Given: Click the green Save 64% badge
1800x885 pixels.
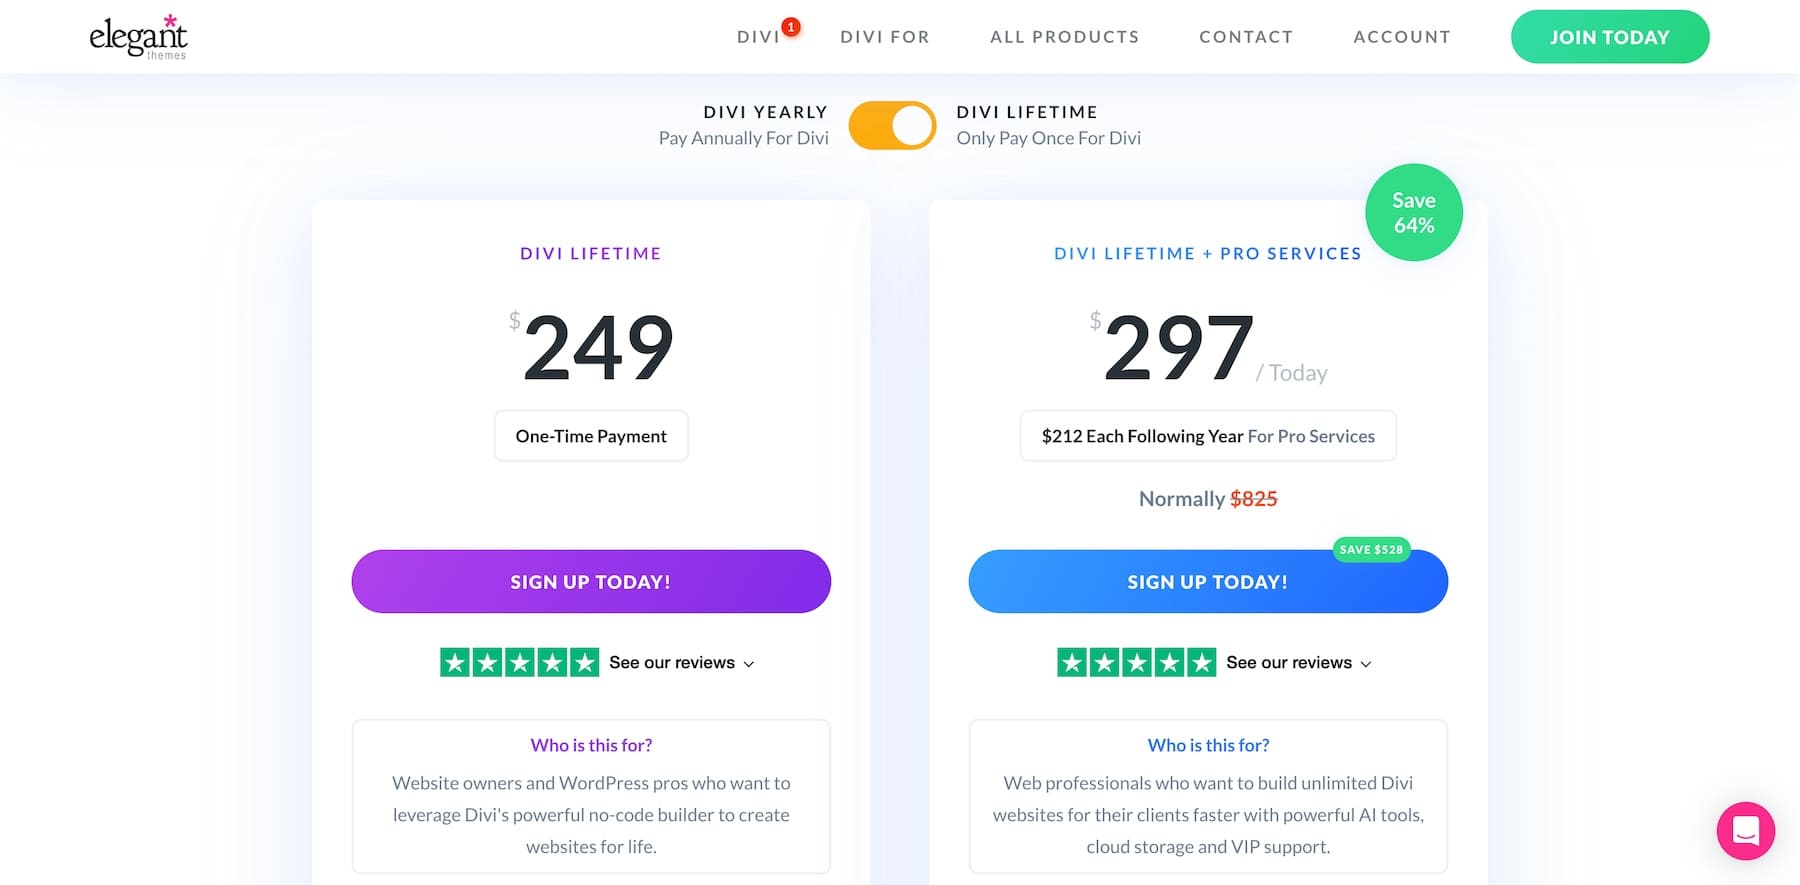Looking at the screenshot, I should point(1413,211).
